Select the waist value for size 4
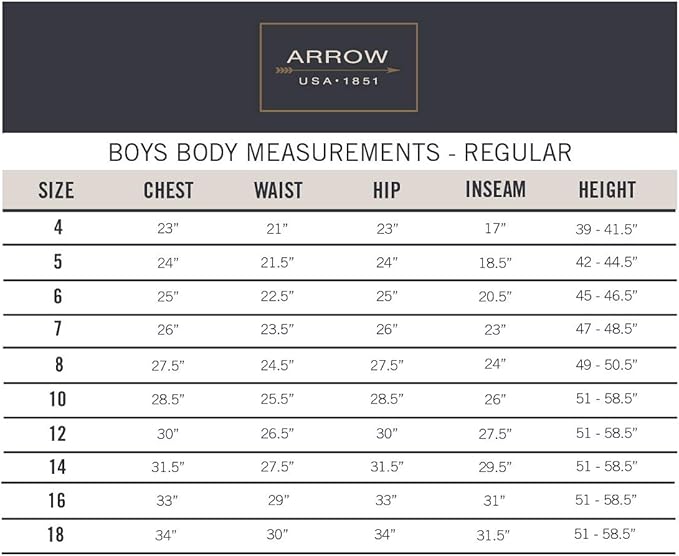The image size is (679, 556). coord(278,228)
